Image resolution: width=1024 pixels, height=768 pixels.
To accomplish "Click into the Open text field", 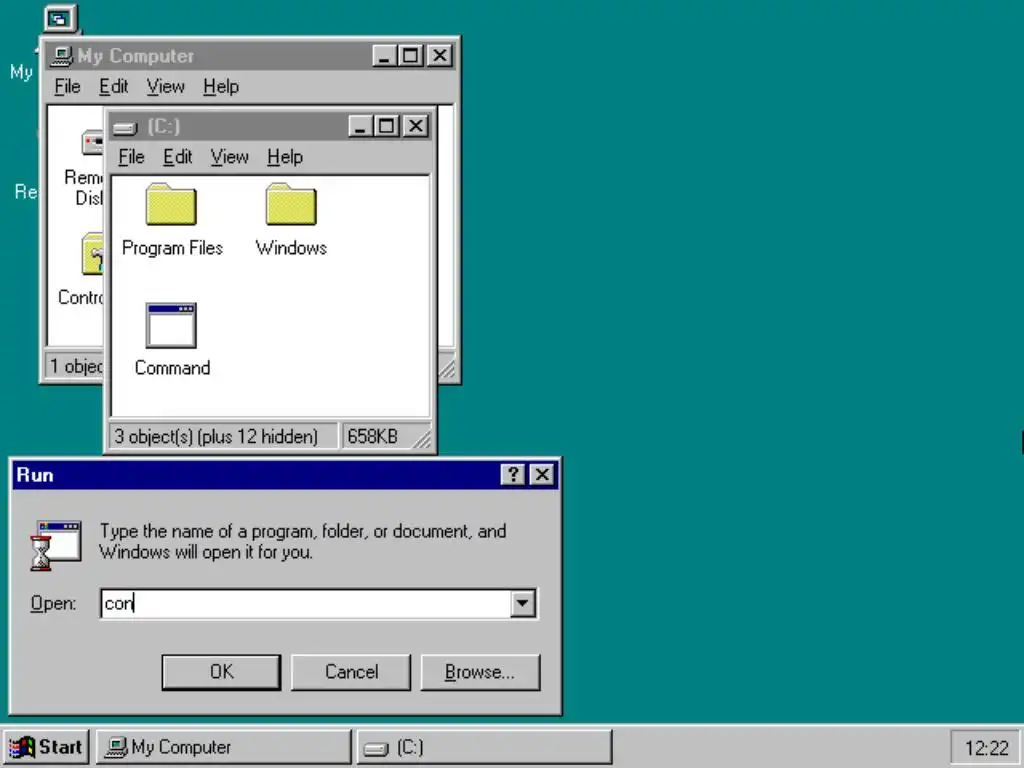I will 306,603.
